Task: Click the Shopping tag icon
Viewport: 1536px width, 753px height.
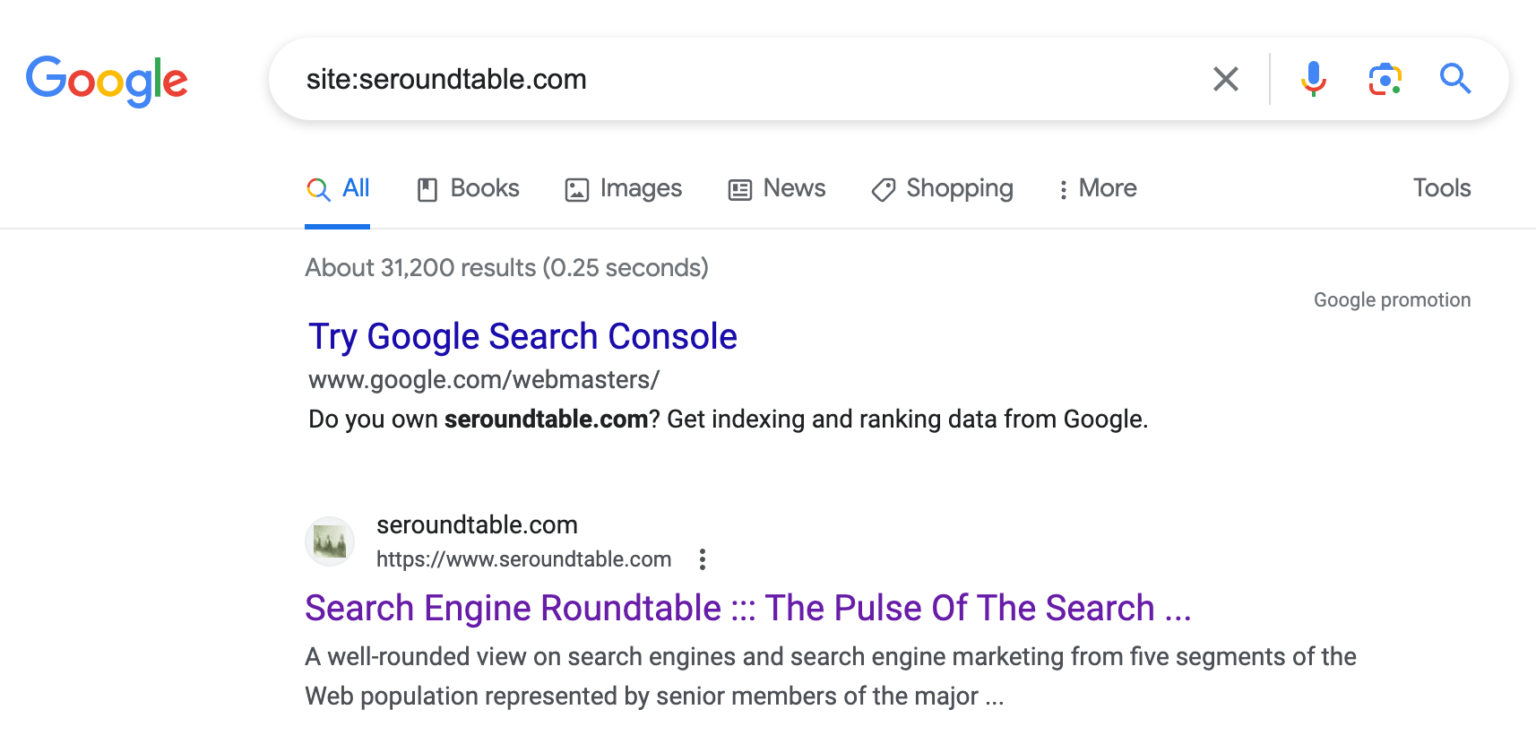Action: pyautogui.click(x=884, y=188)
